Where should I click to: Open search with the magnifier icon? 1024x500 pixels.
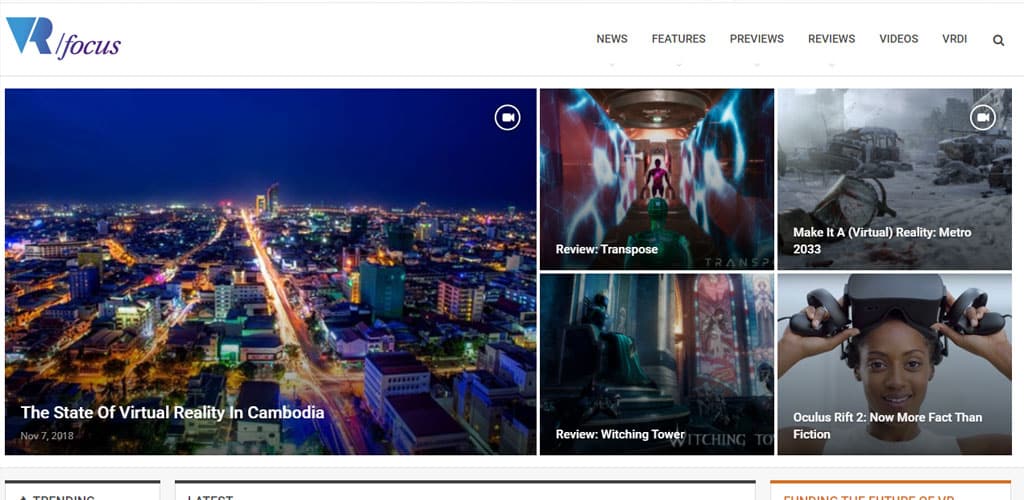[x=998, y=40]
